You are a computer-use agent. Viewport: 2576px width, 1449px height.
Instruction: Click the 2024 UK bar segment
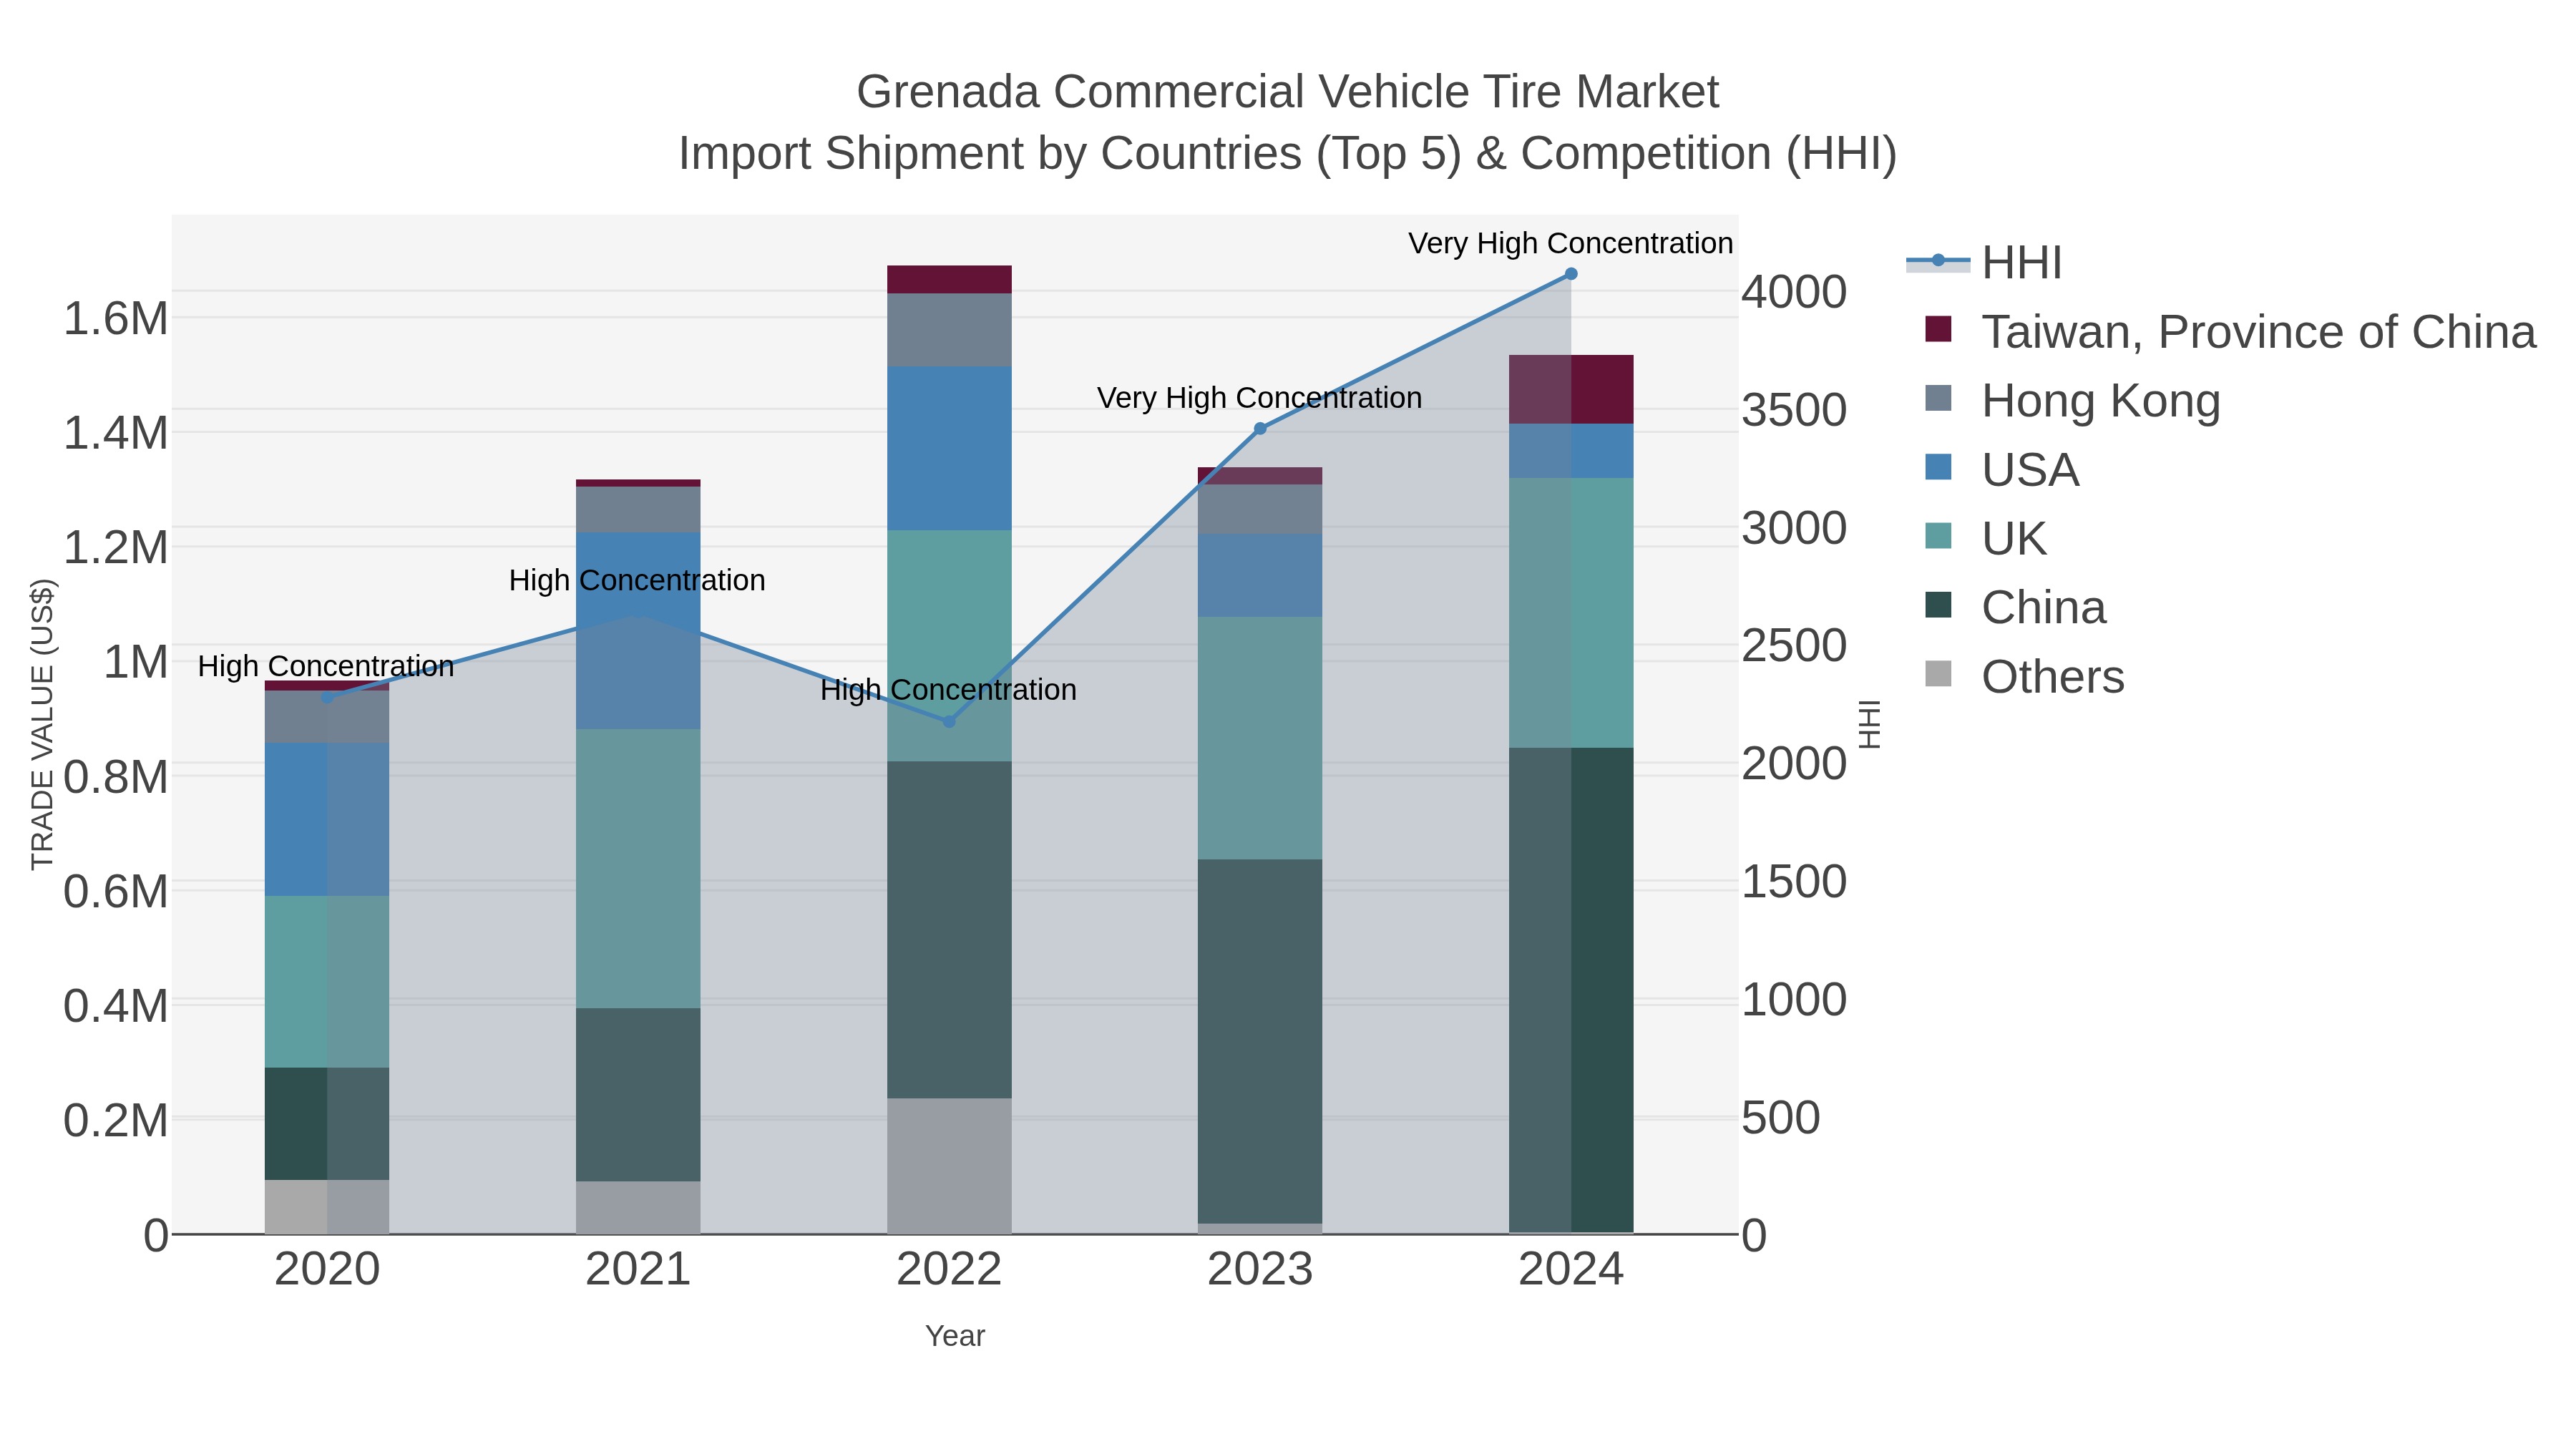pos(1571,613)
